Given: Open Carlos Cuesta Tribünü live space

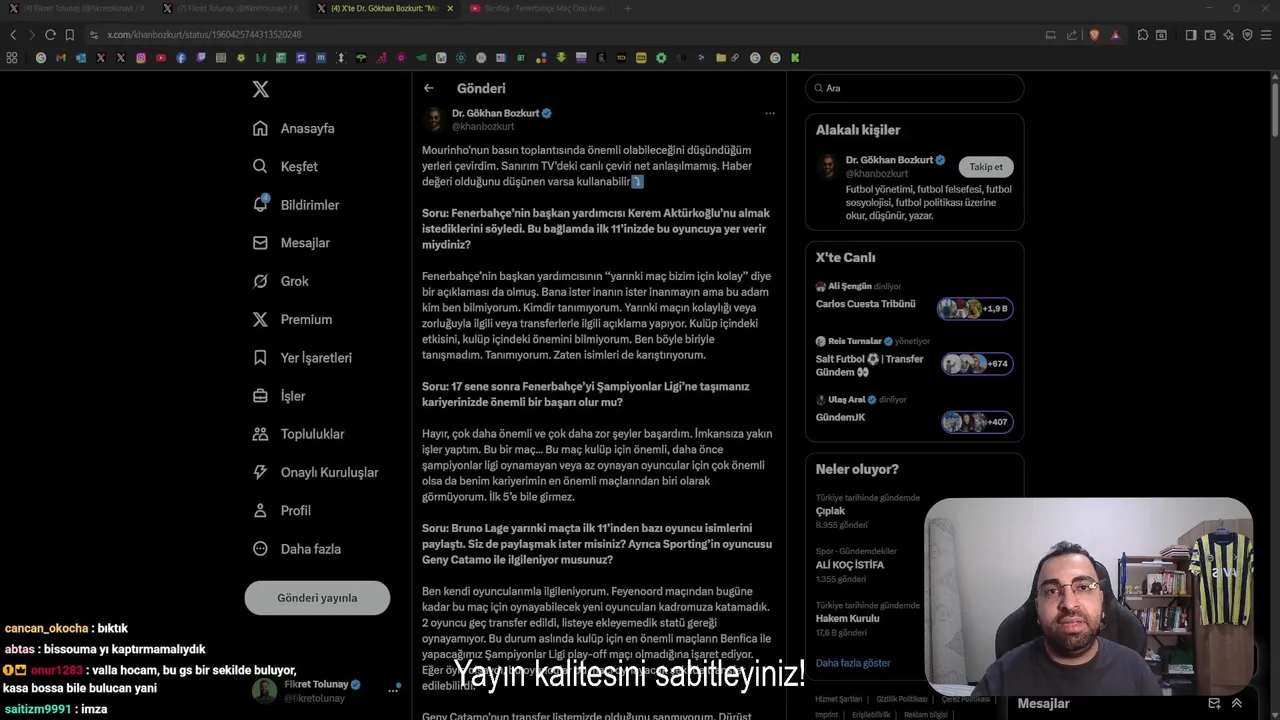Looking at the screenshot, I should coord(914,297).
